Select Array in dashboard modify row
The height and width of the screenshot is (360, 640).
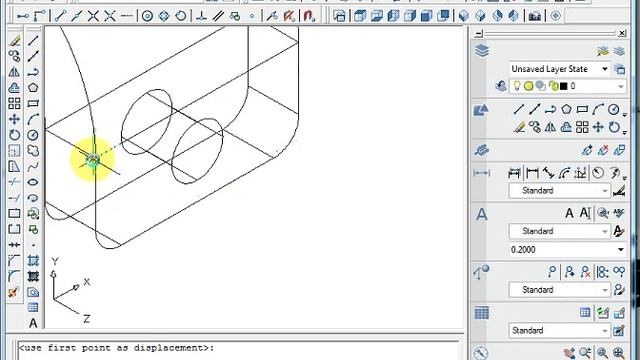pos(582,127)
